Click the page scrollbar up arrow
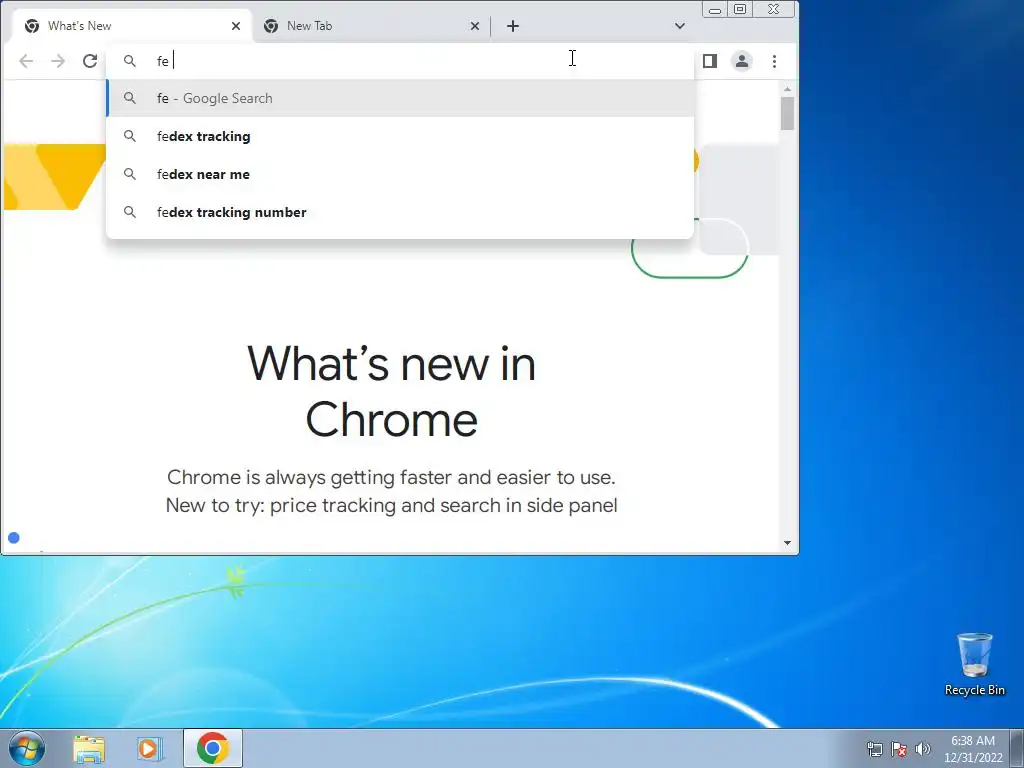The width and height of the screenshot is (1024, 768). pyautogui.click(x=787, y=88)
